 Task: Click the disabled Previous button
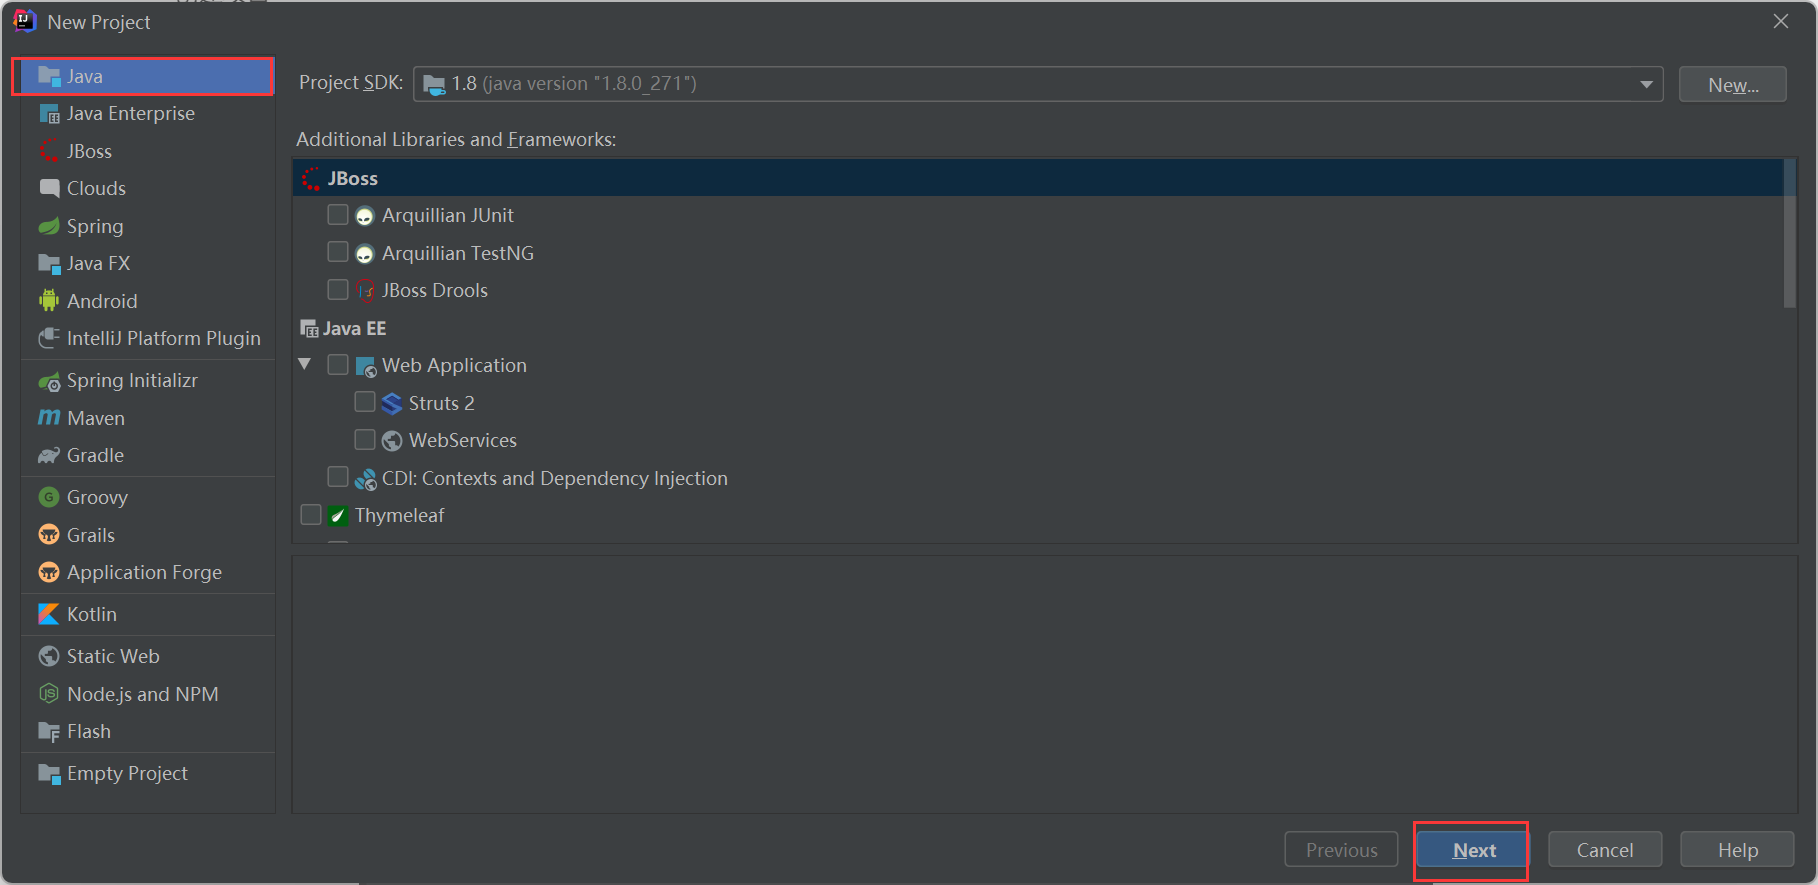[x=1341, y=850]
